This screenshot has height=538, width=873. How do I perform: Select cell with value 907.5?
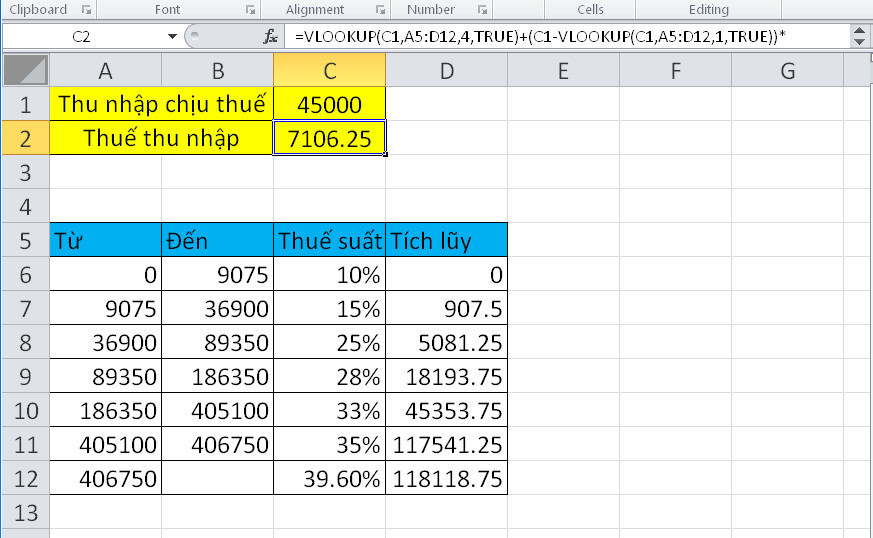click(447, 308)
